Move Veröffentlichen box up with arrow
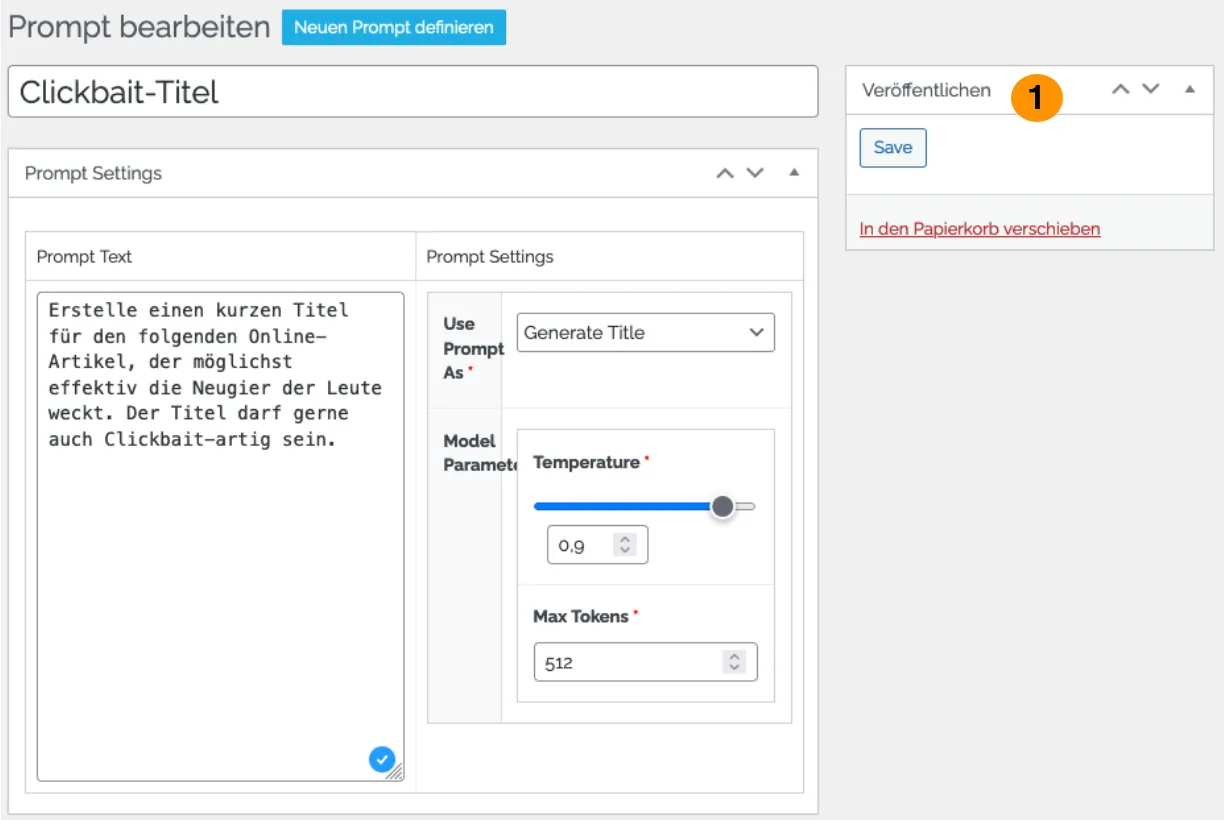This screenshot has width=1224, height=820. (1121, 89)
